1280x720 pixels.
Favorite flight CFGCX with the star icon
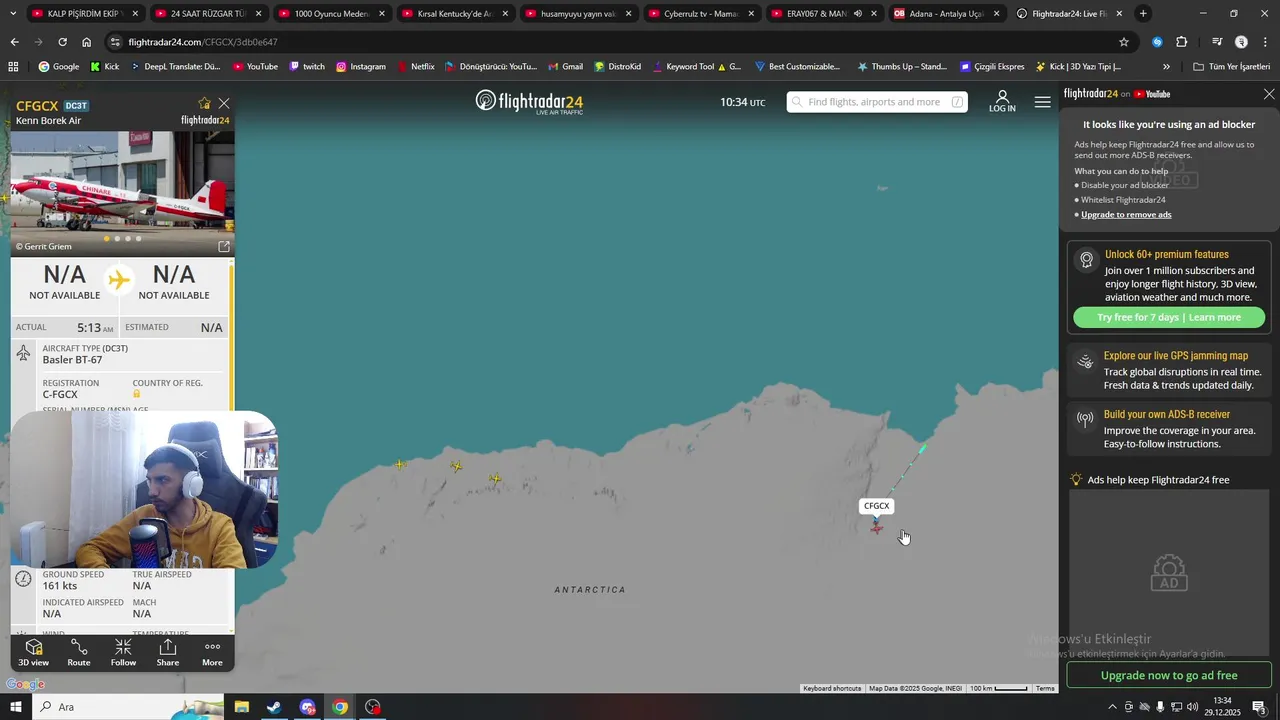pos(204,103)
